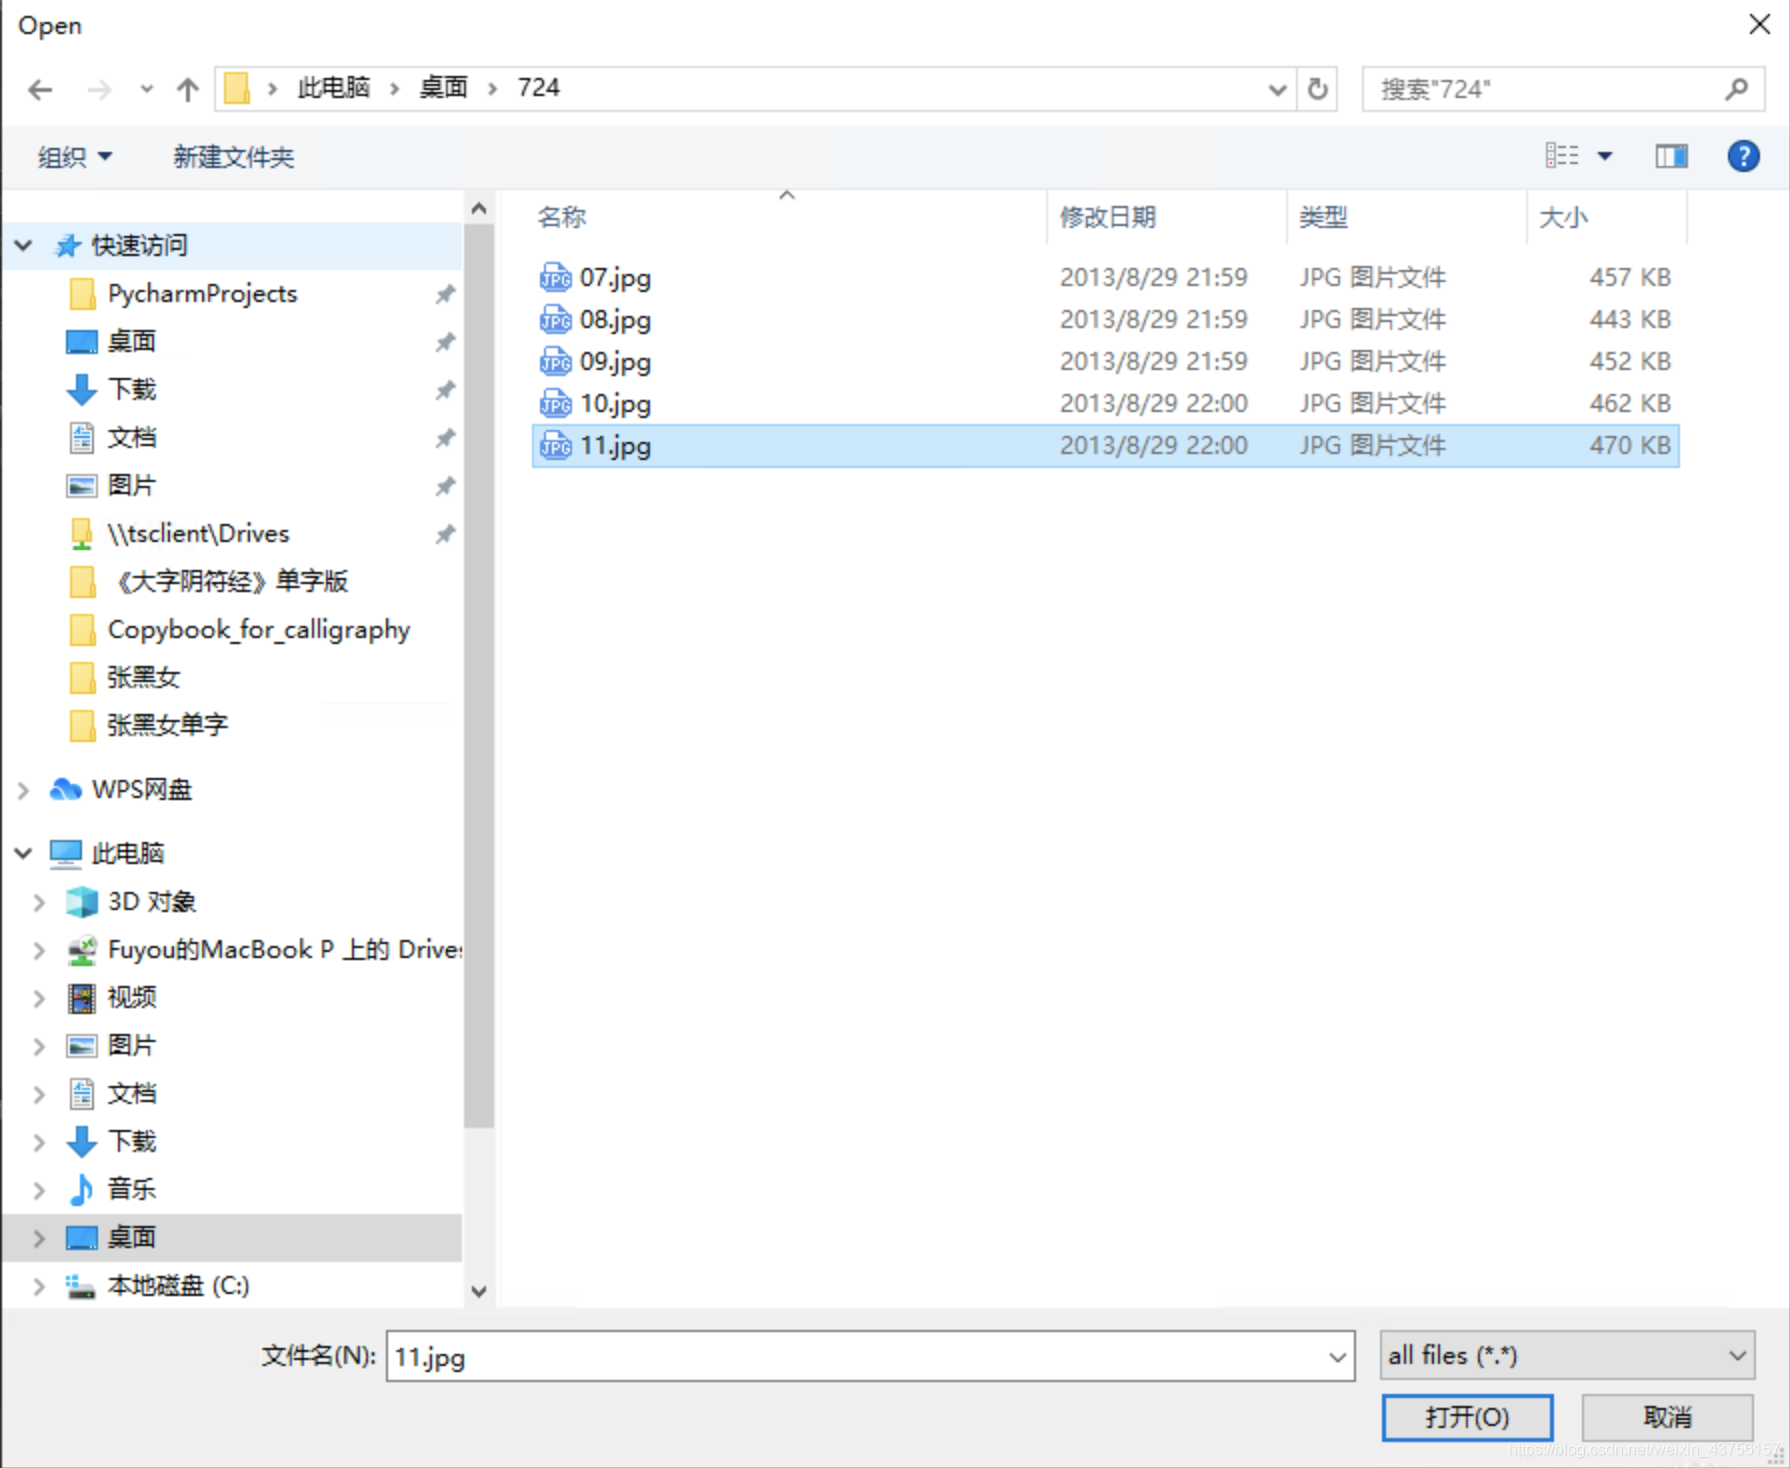Image resolution: width=1790 pixels, height=1468 pixels.
Task: Open 《大字阴符经》单字版 folder
Action: 228,581
